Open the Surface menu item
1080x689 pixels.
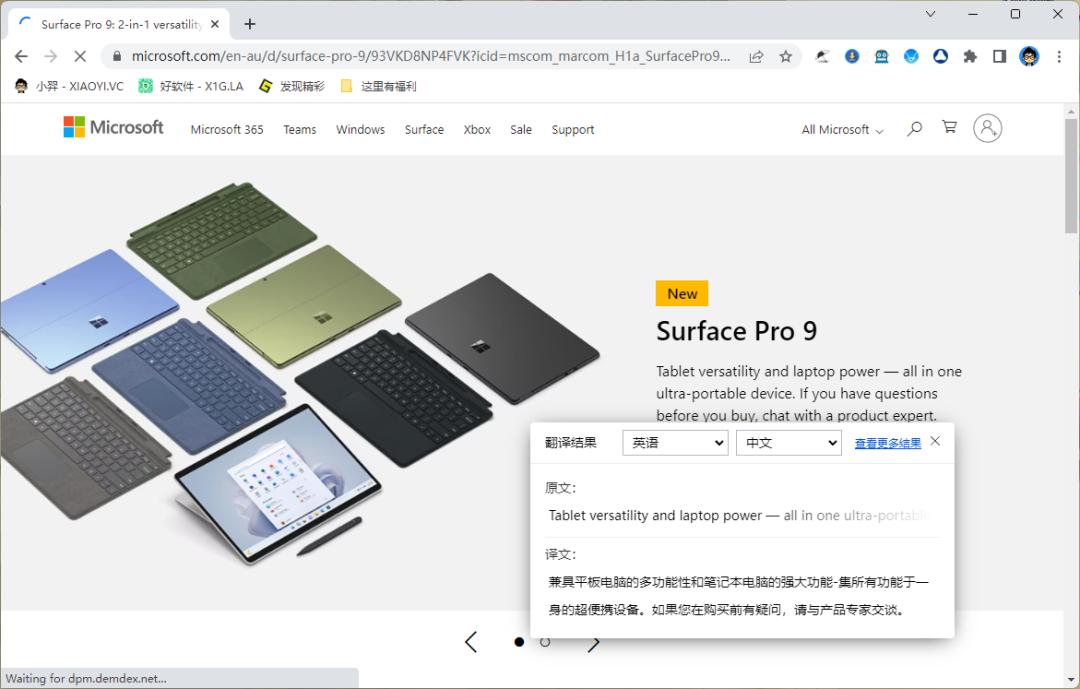(x=424, y=129)
